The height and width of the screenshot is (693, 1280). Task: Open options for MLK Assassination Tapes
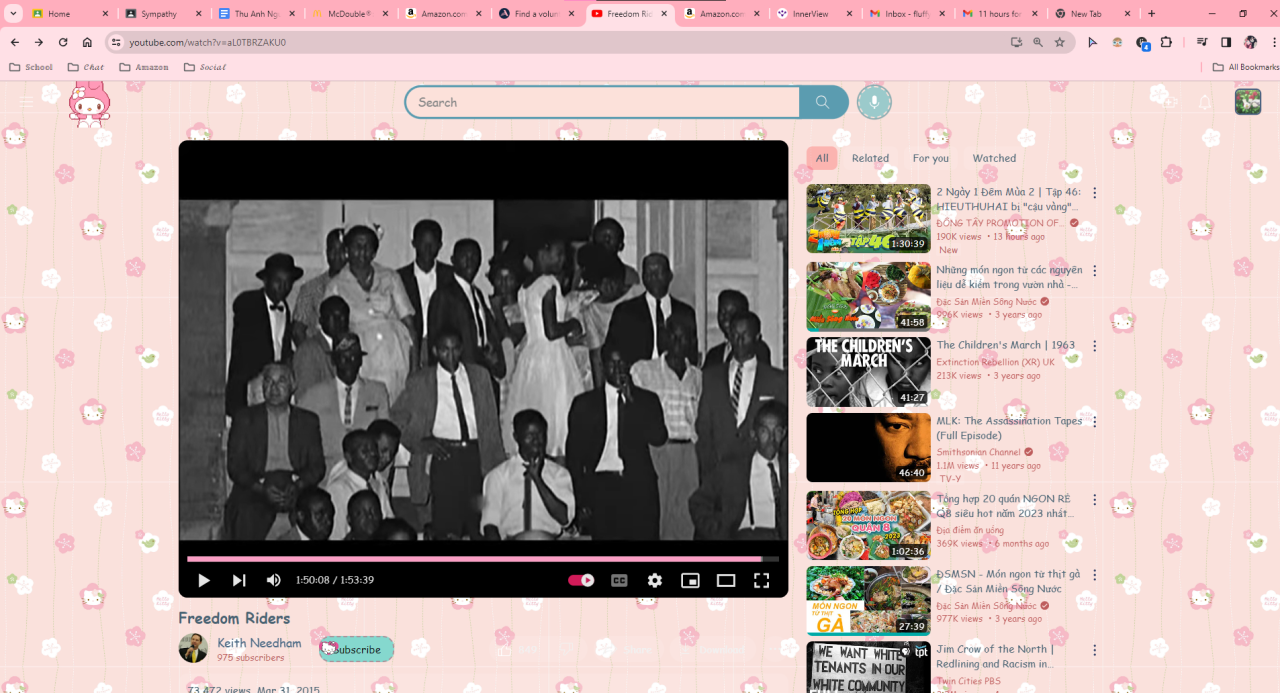[x=1094, y=422]
